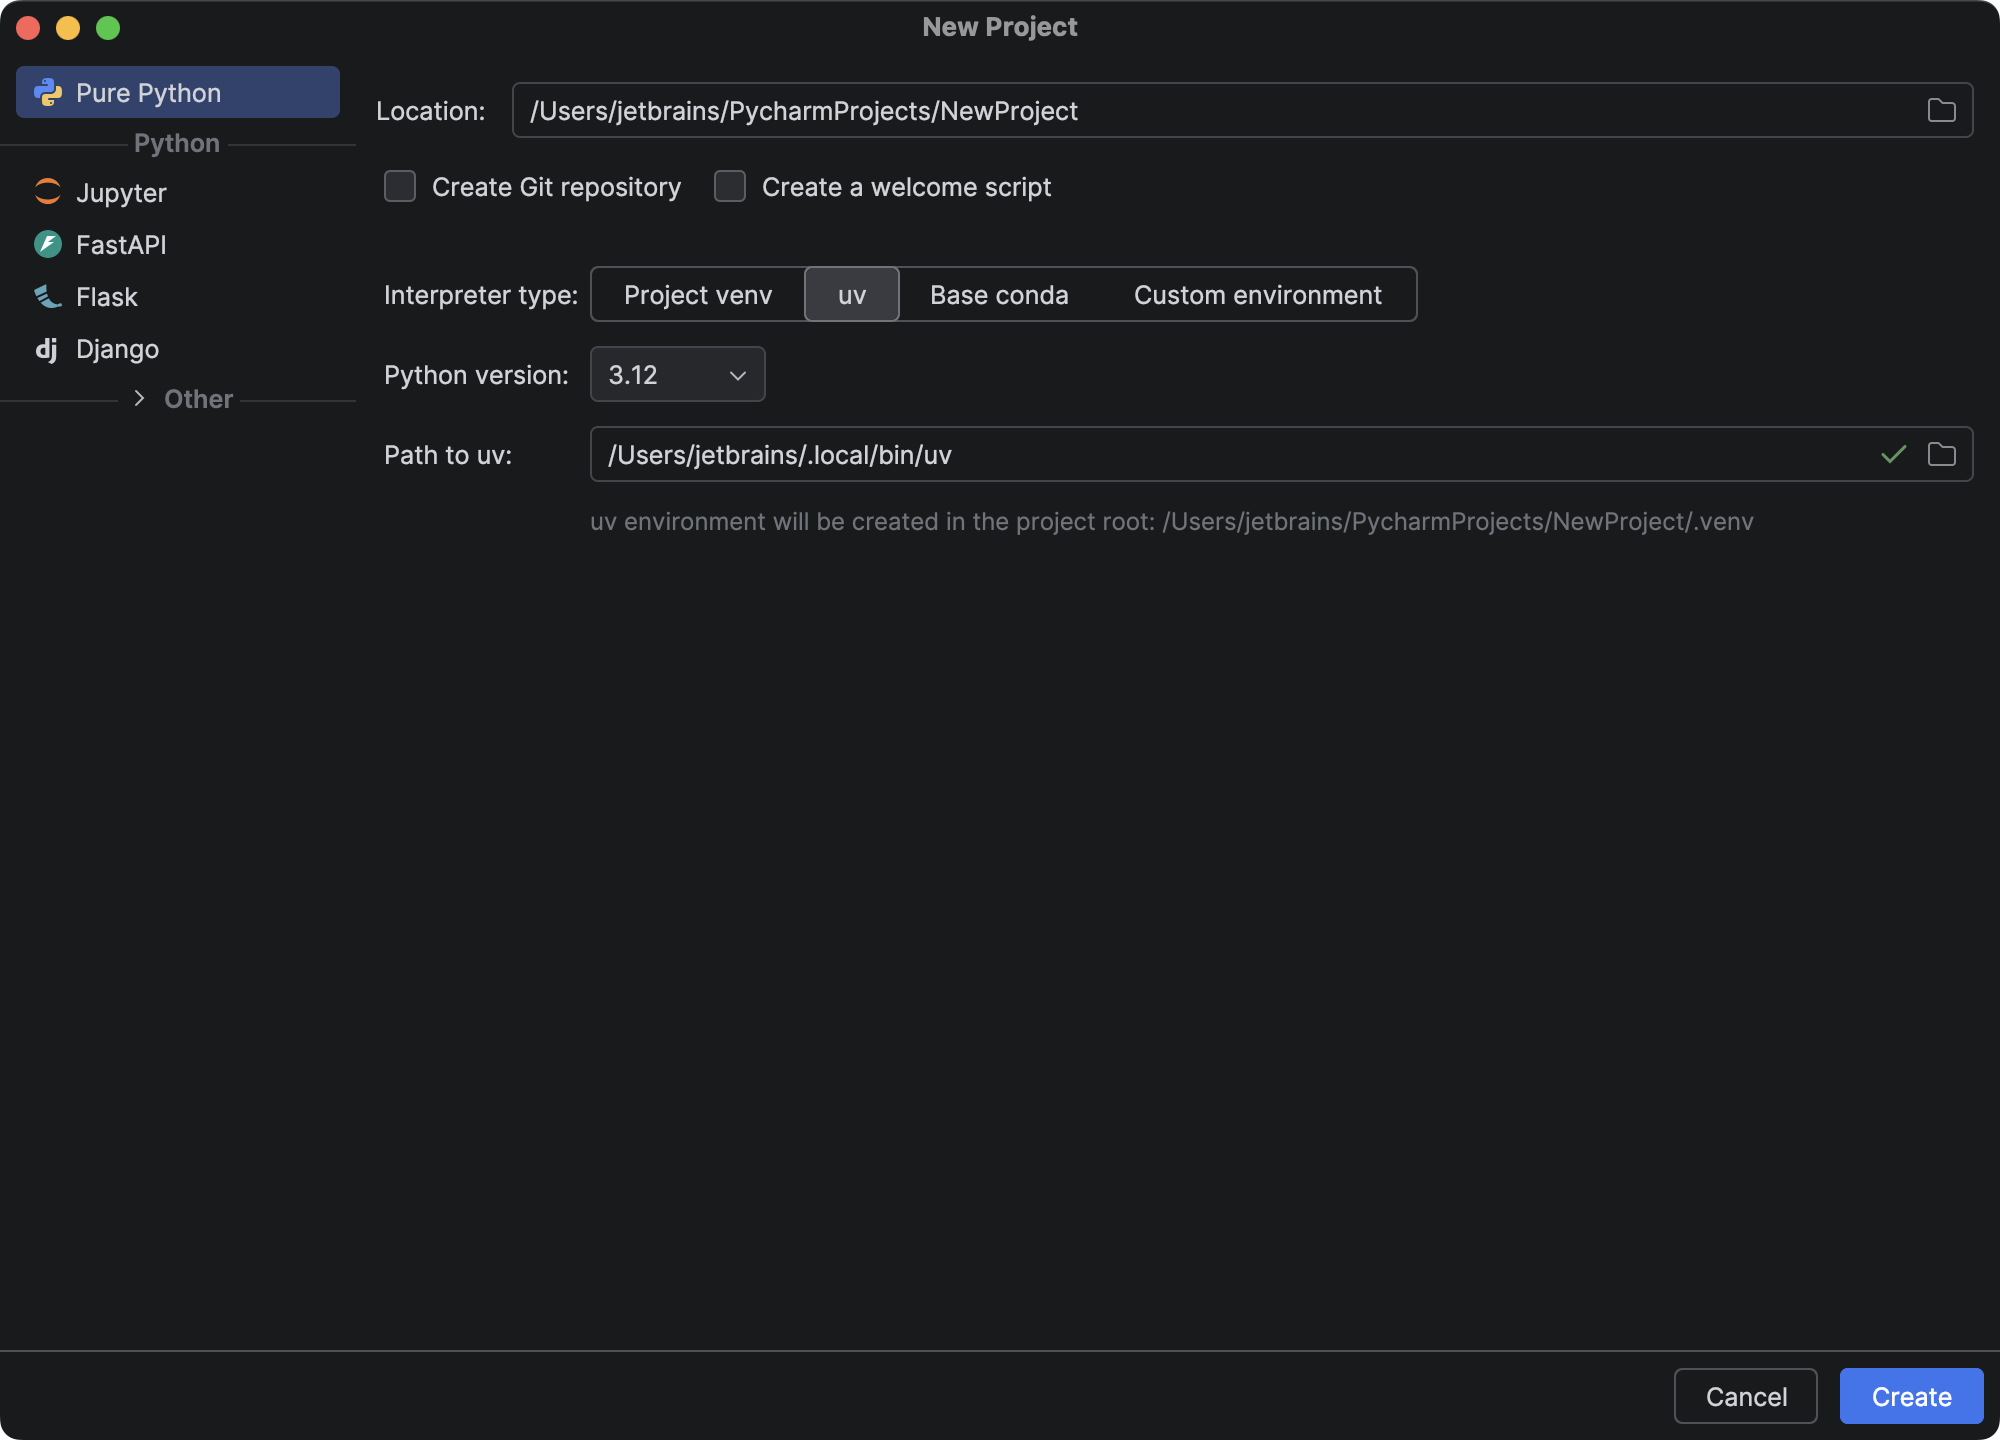The width and height of the screenshot is (2000, 1440).
Task: Select the FastAPI project icon
Action: (x=48, y=244)
